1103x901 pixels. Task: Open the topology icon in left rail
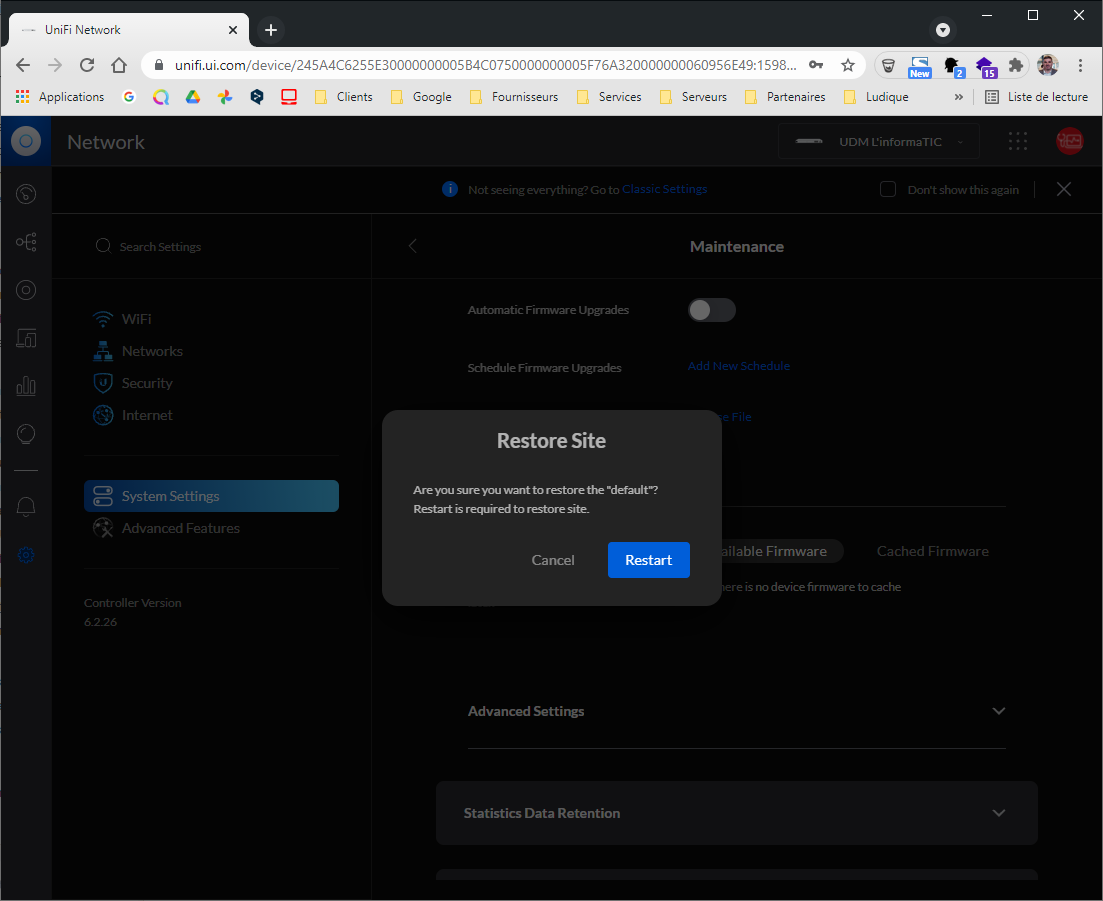(x=26, y=242)
